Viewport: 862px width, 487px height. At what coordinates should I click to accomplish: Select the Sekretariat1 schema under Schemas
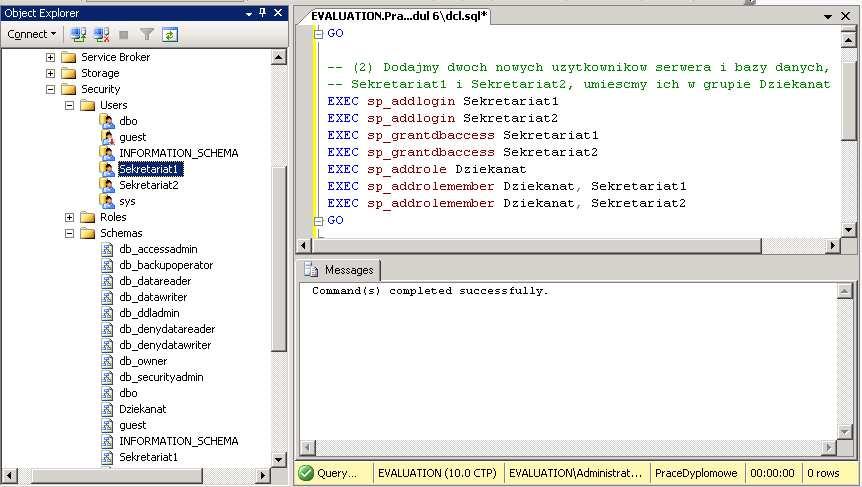(148, 457)
